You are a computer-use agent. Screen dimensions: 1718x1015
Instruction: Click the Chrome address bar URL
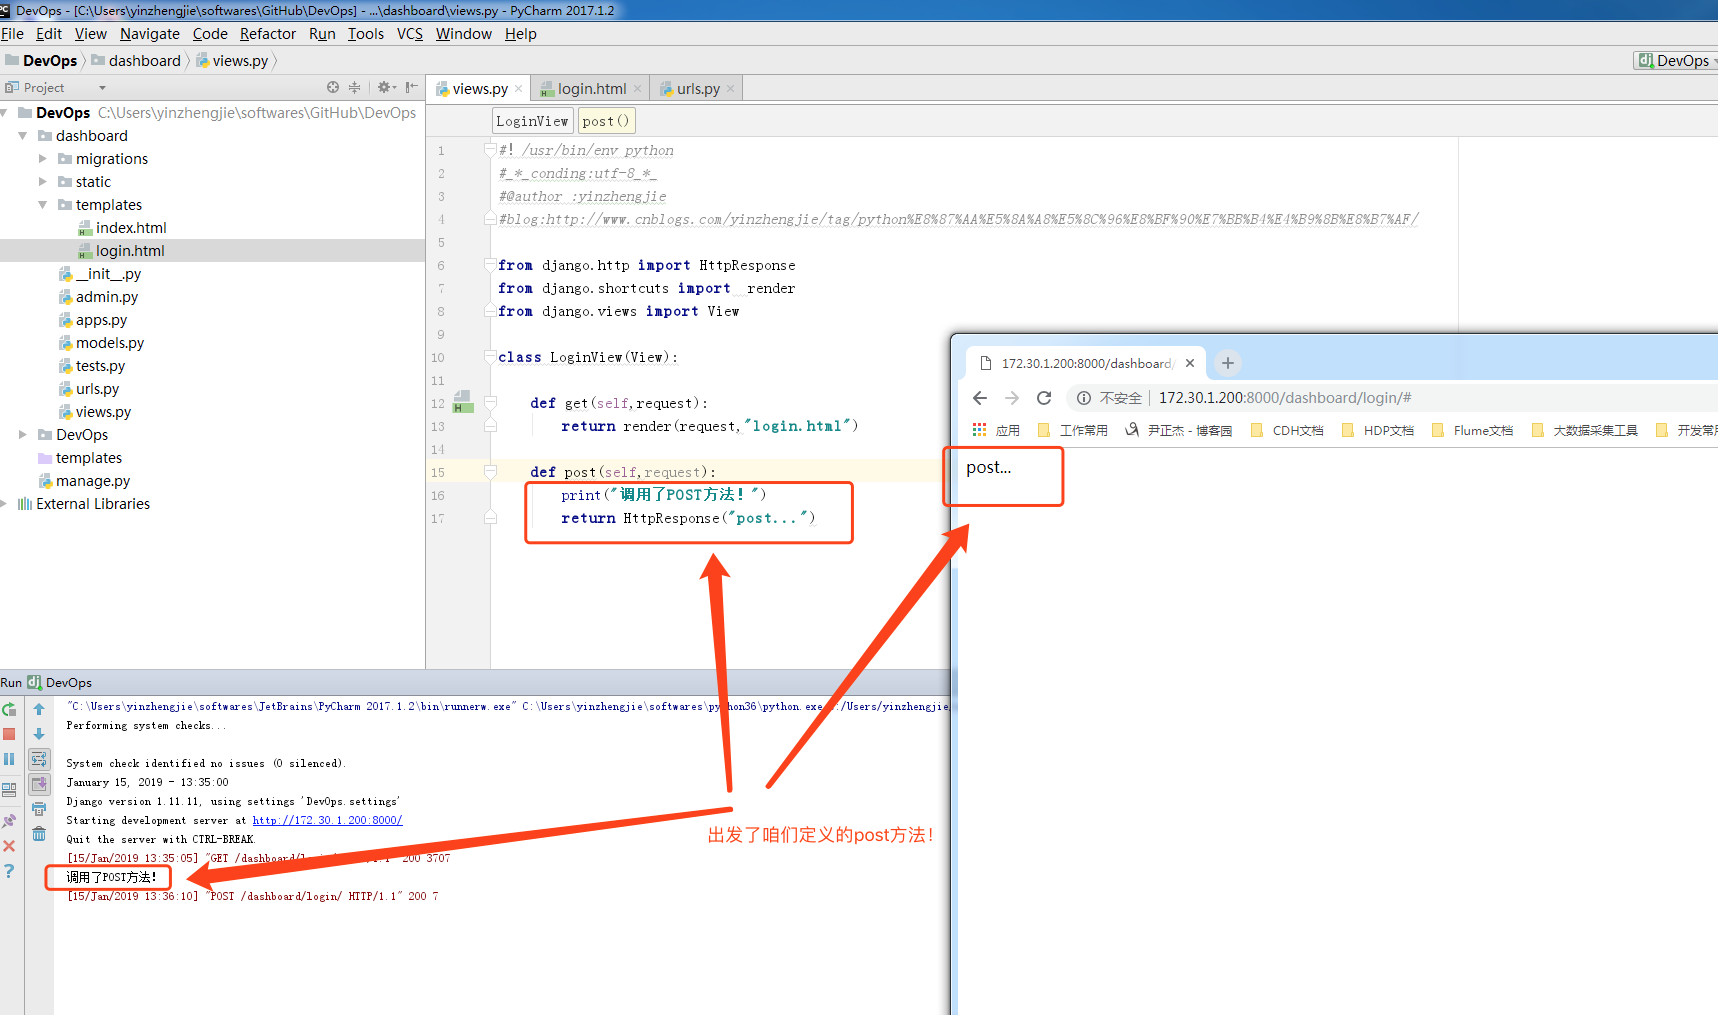1285,398
